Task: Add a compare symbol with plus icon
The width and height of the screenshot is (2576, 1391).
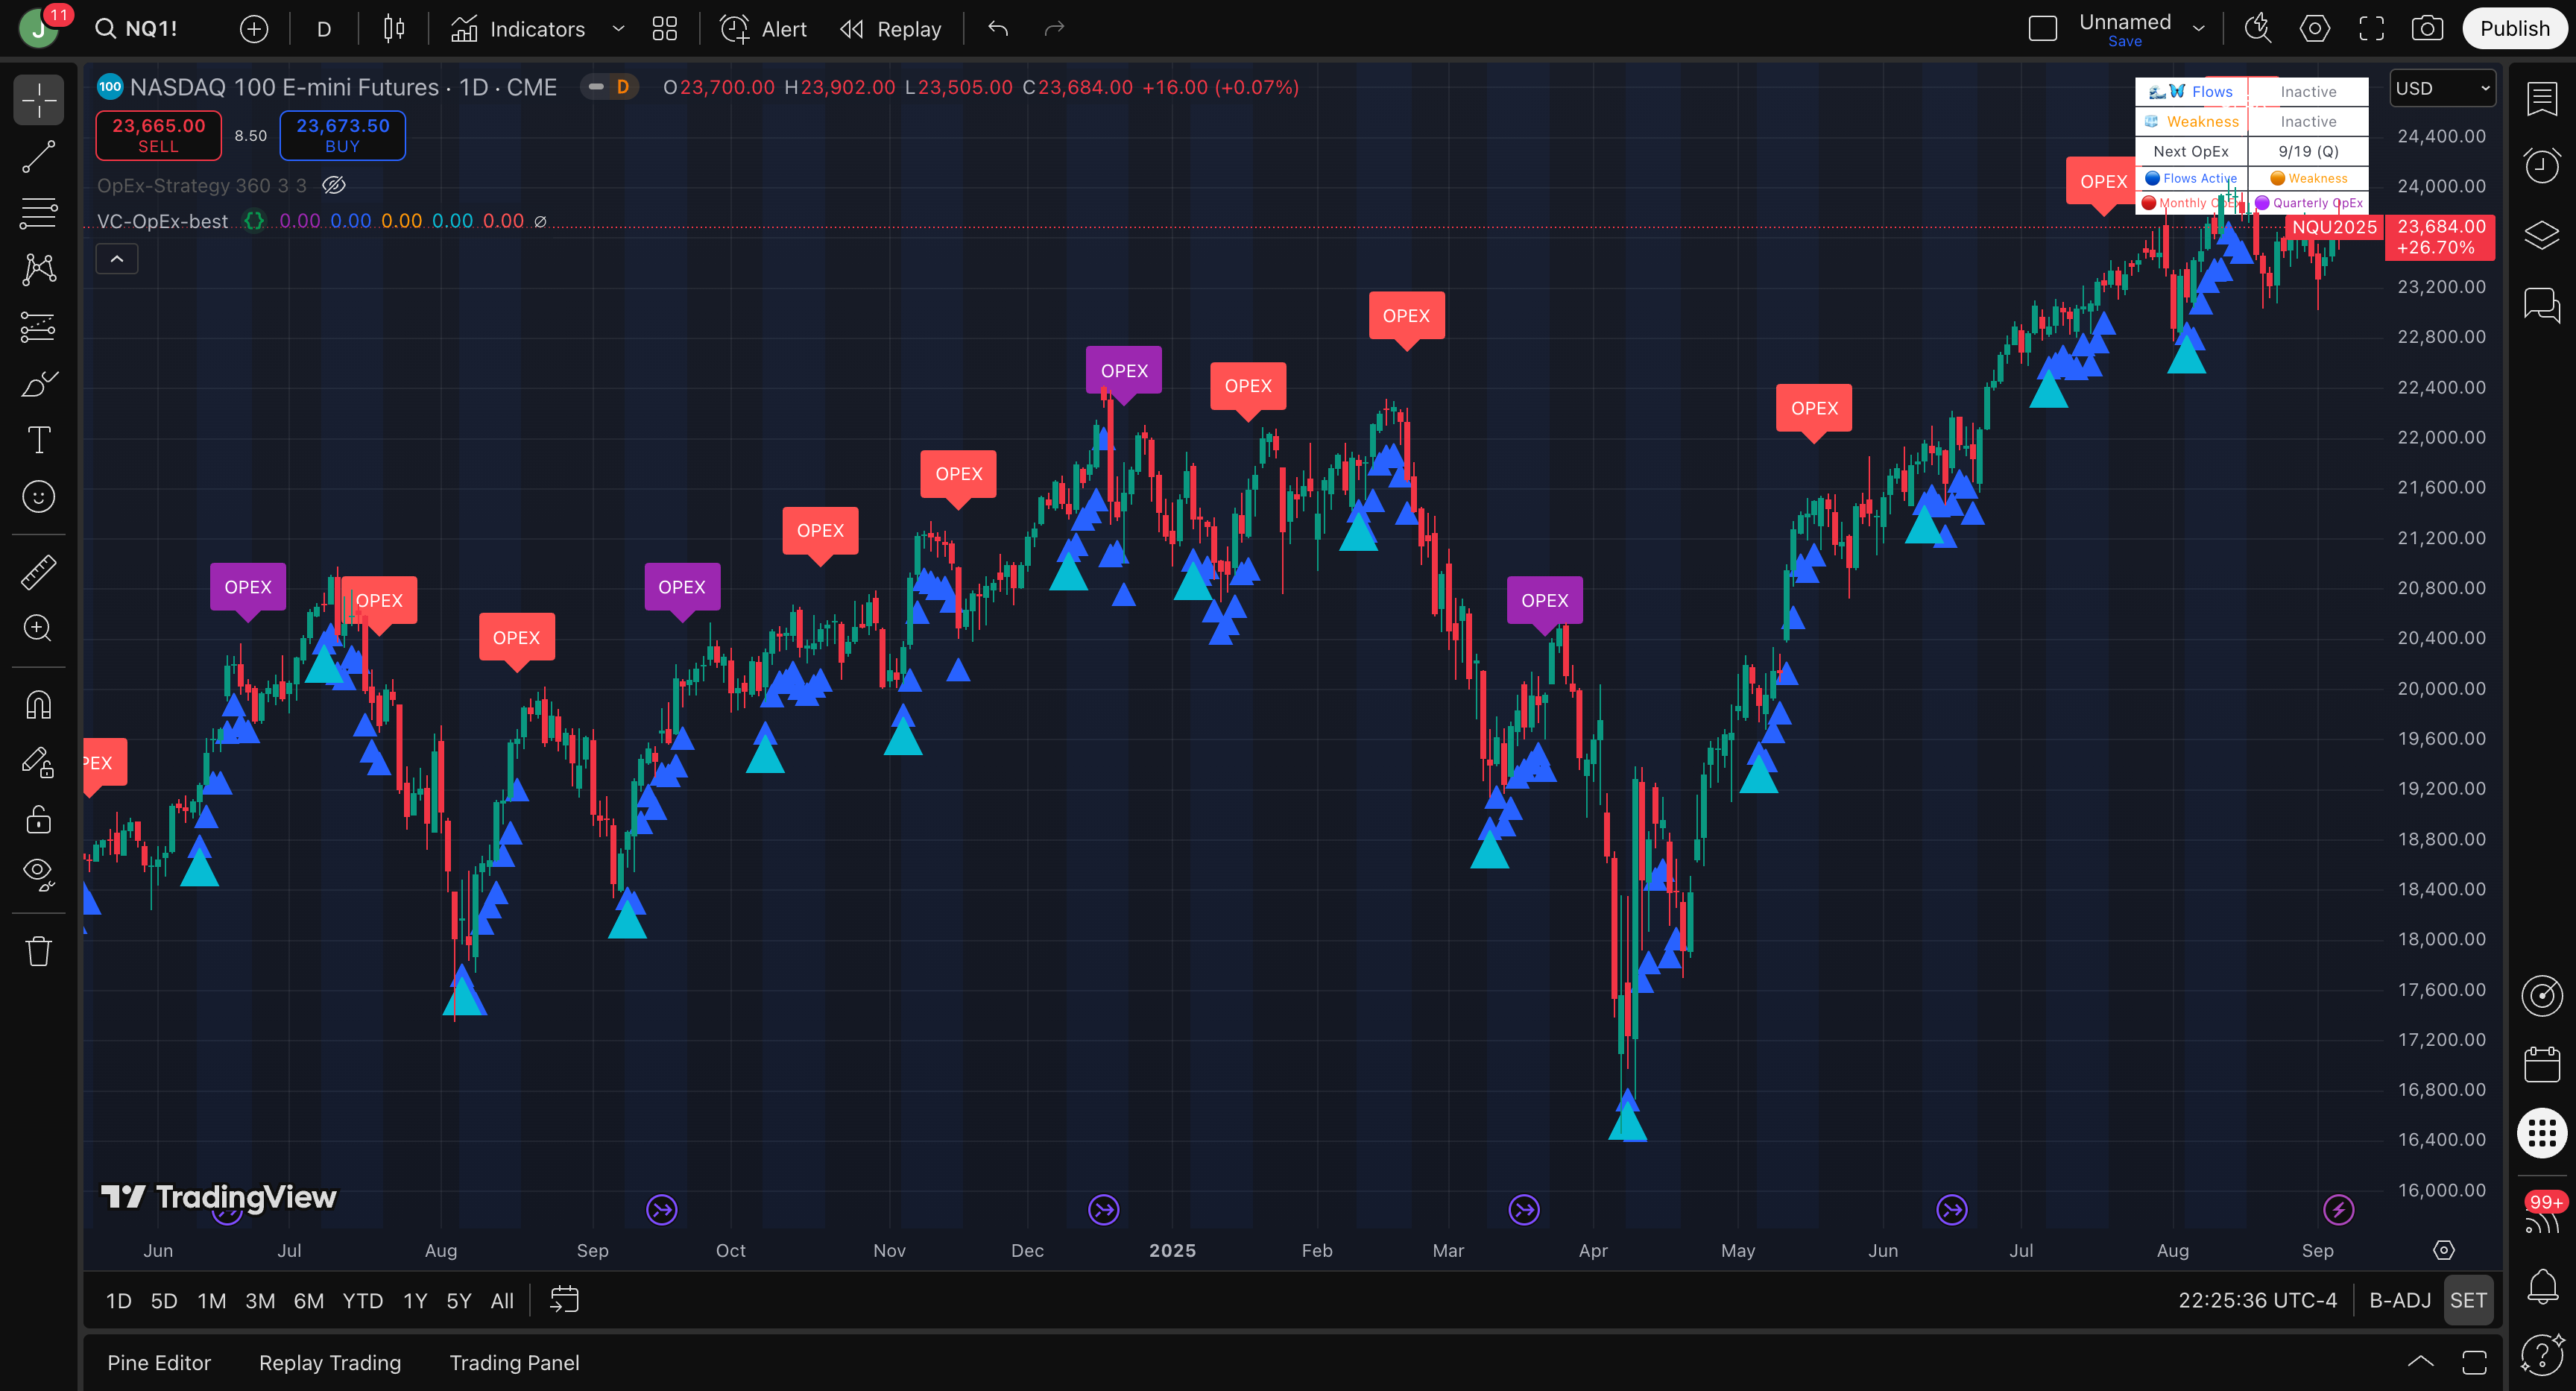Action: pos(254,29)
